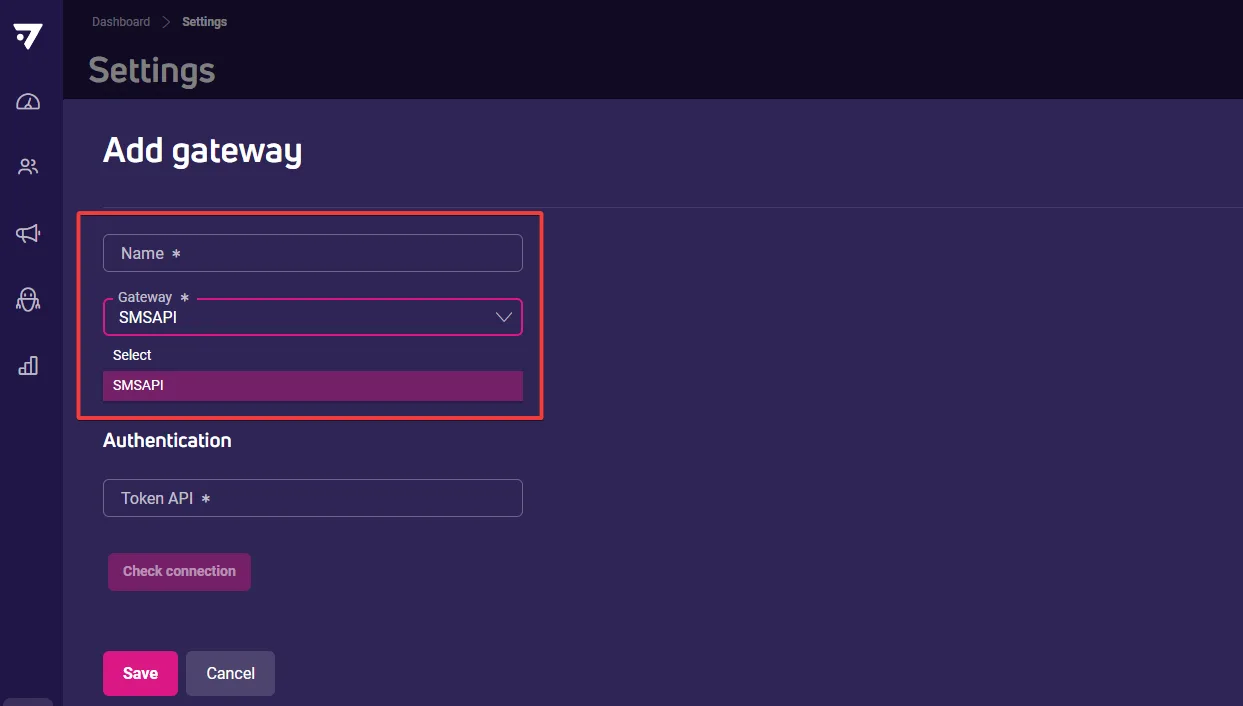This screenshot has width=1243, height=706.
Task: Click the Settings breadcrumb item
Action: pos(205,22)
